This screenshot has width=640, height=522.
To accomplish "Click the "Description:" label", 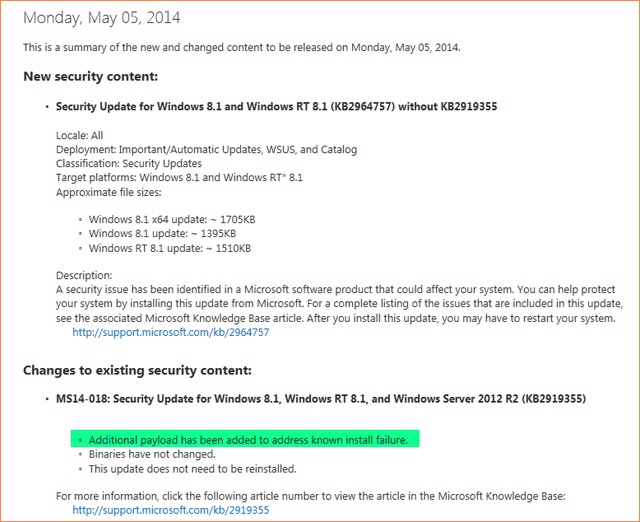I will 85,275.
